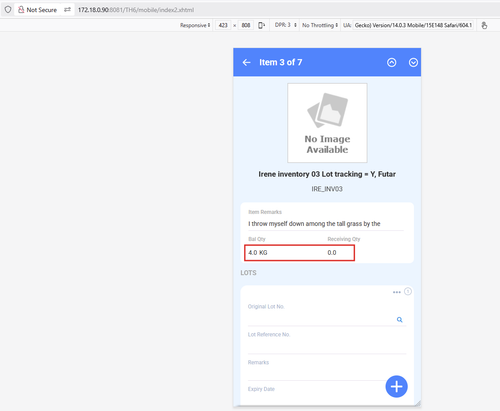Click the Receiving Qty value 0.0
500x411 pixels.
(x=332, y=253)
